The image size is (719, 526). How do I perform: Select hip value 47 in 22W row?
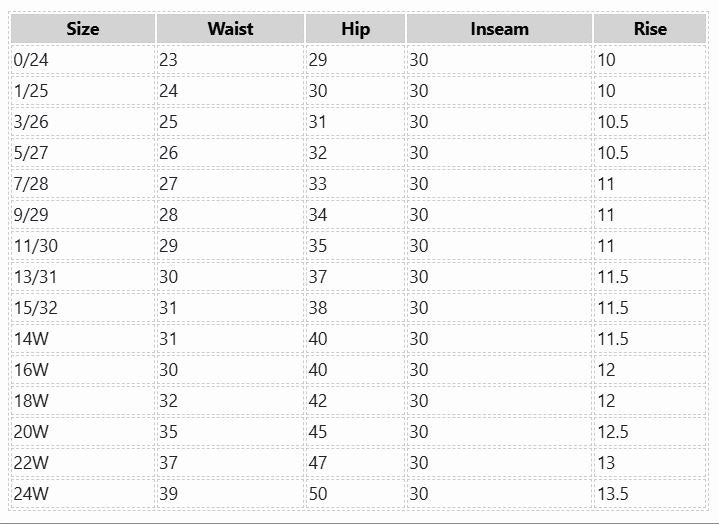(318, 463)
